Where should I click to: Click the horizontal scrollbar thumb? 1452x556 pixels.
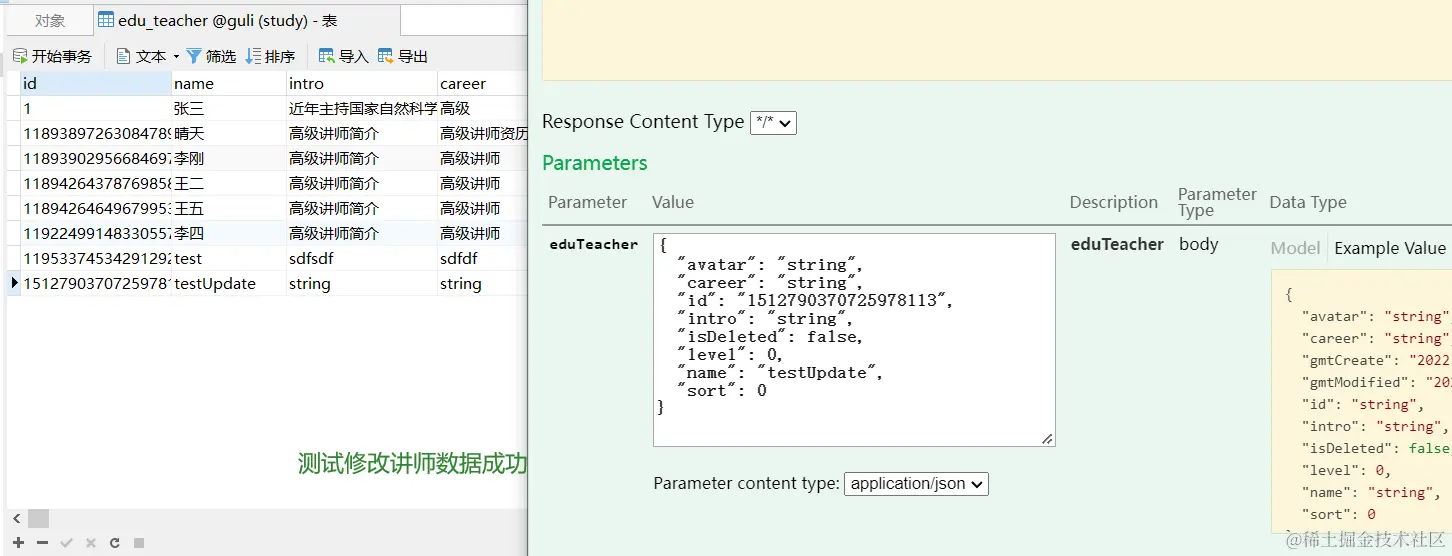point(38,519)
